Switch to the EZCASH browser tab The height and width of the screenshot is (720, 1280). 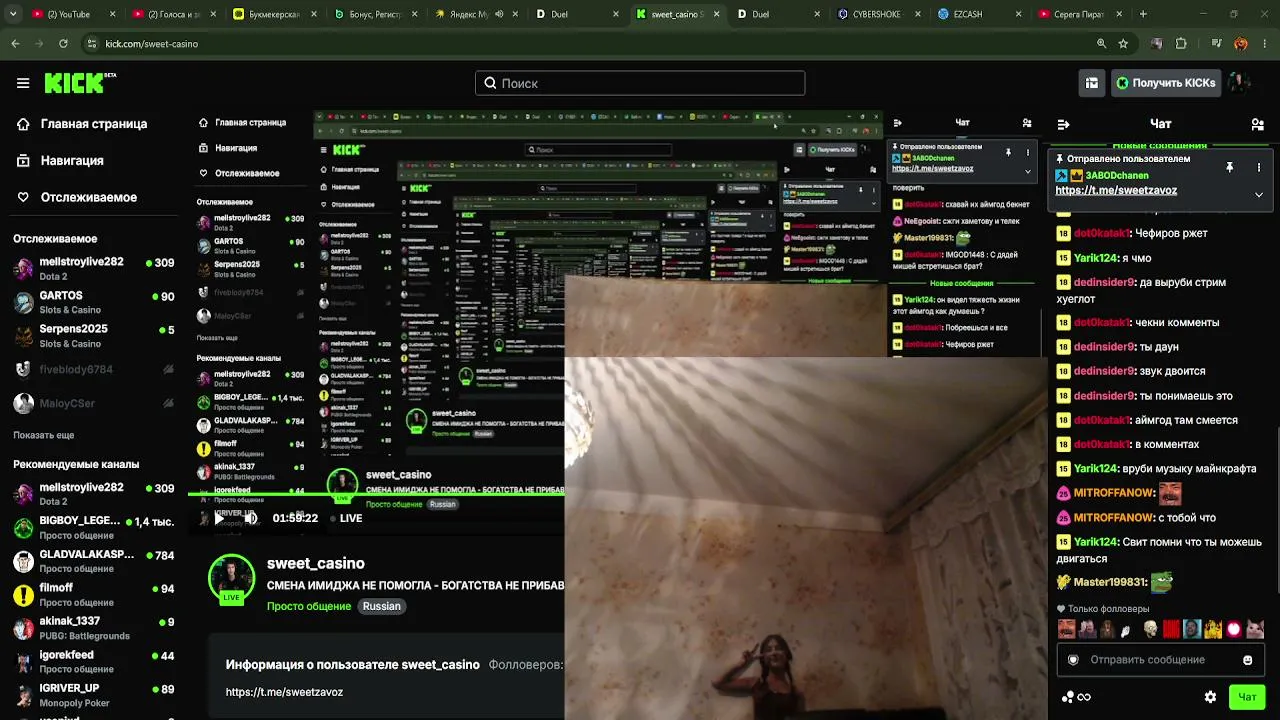(x=978, y=14)
